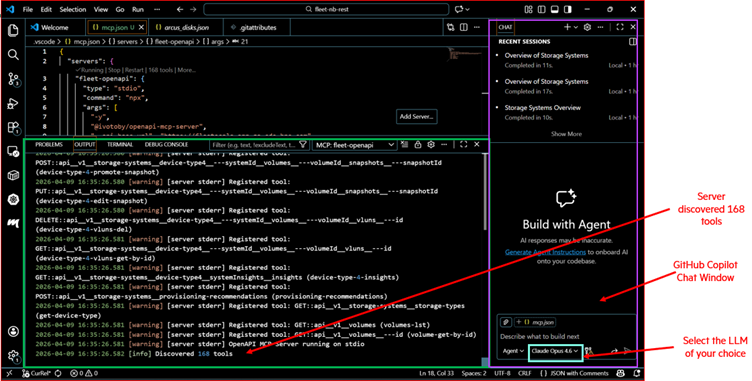
Task: Click the errors and warnings count in status bar
Action: [x=84, y=373]
